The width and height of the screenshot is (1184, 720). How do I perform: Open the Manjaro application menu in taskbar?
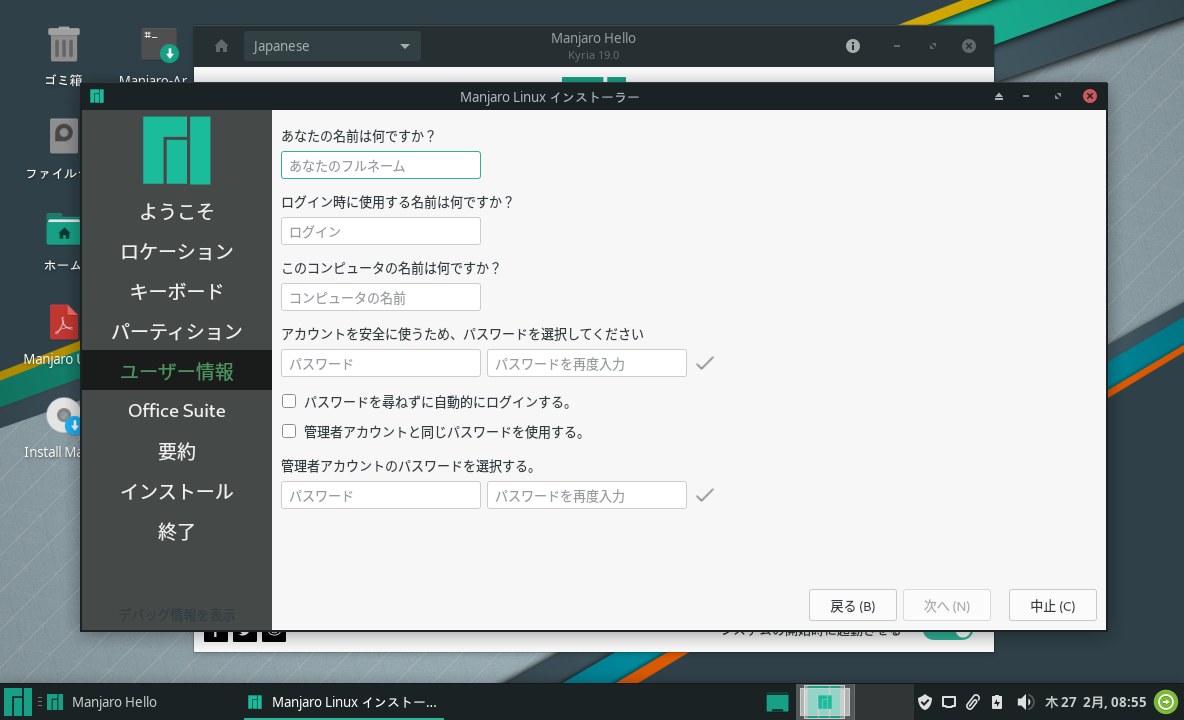(17, 702)
